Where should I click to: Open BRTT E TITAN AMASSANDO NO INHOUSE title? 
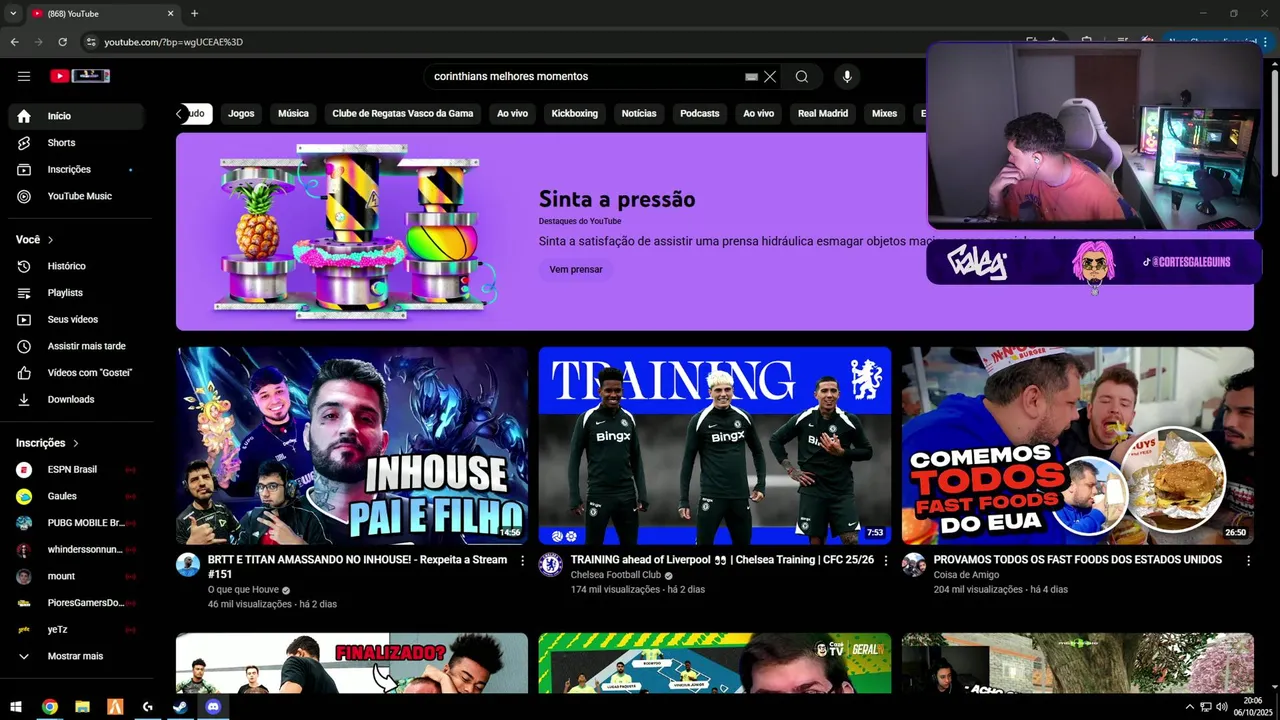click(x=357, y=567)
